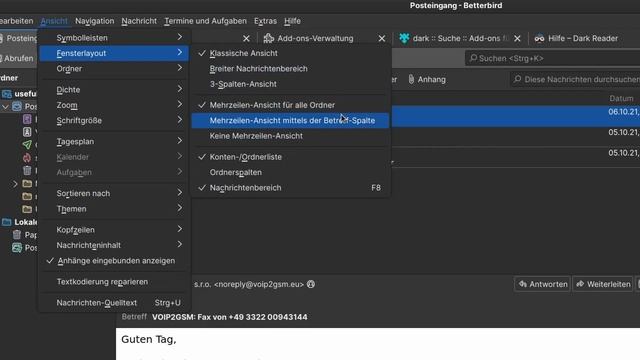Click the purple drafts folder icon
This screenshot has width=640, height=360.
coord(27,119)
